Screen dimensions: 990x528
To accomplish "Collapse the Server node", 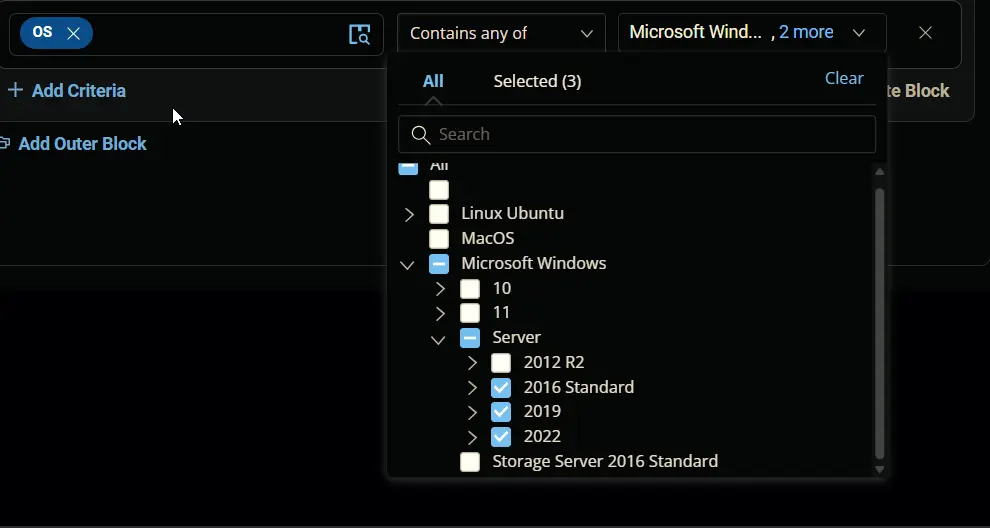I will [438, 340].
